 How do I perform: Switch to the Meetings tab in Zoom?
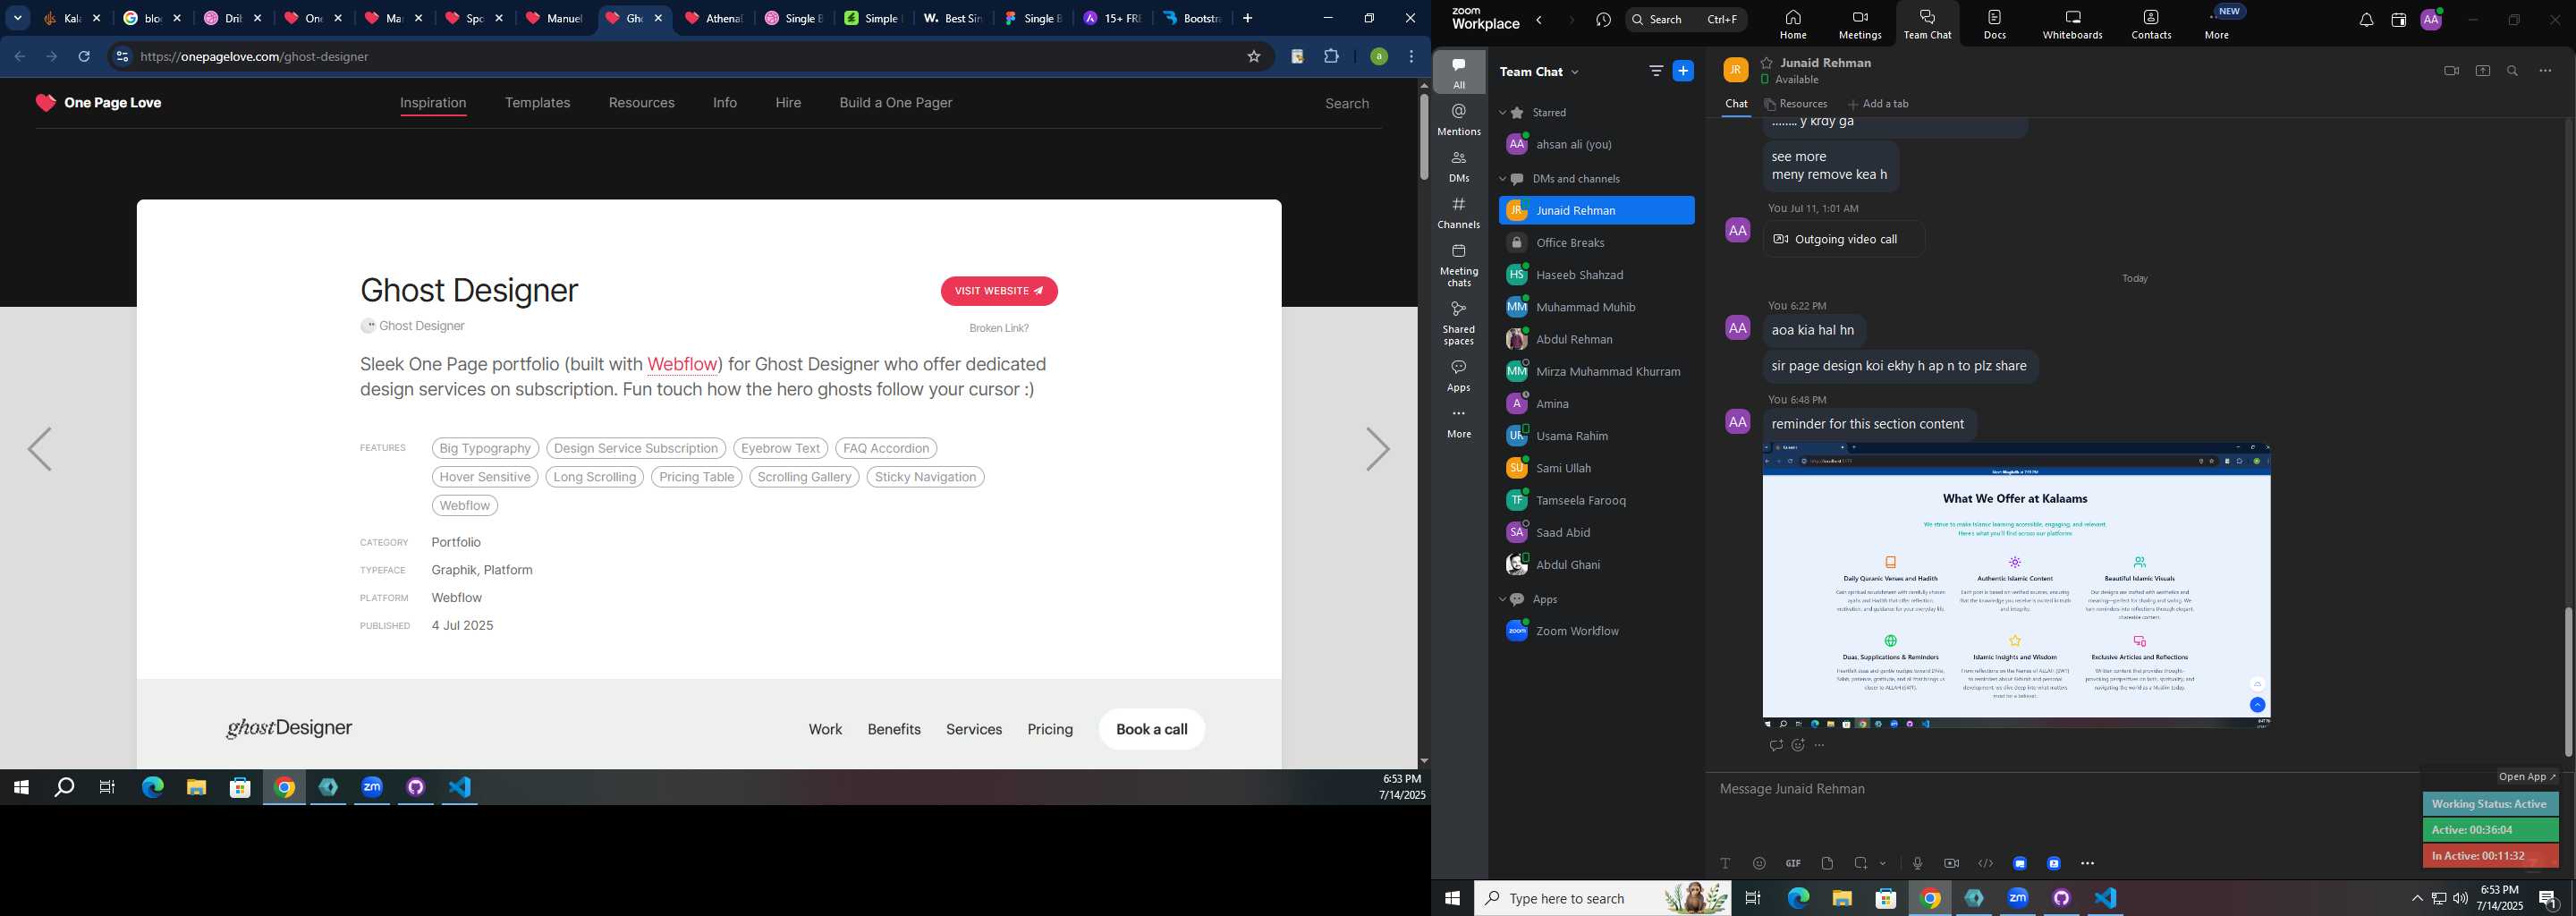(x=1860, y=24)
